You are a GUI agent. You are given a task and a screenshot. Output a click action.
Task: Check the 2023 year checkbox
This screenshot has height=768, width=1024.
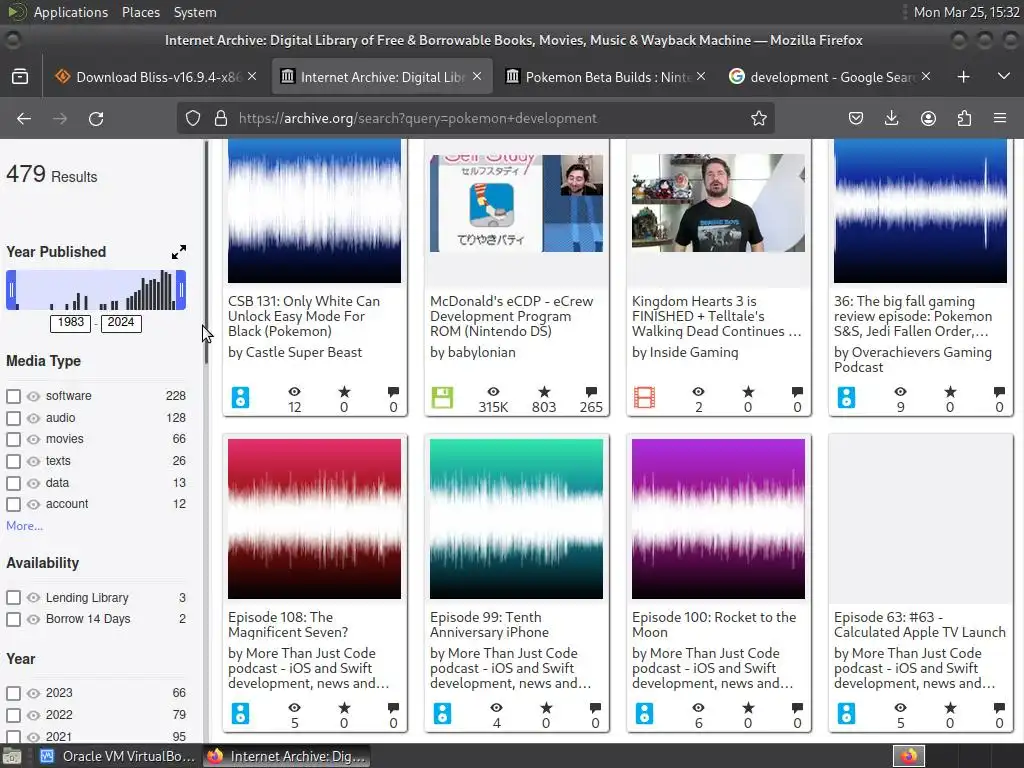13,694
